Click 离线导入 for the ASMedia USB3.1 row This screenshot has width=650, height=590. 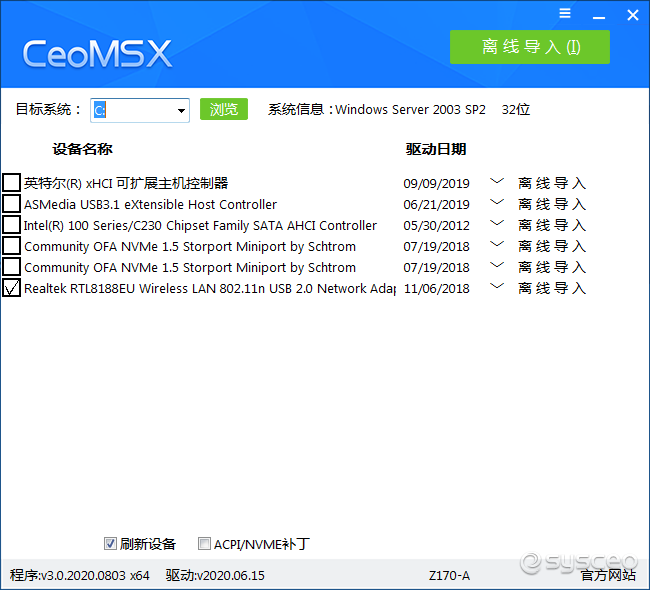click(x=552, y=204)
